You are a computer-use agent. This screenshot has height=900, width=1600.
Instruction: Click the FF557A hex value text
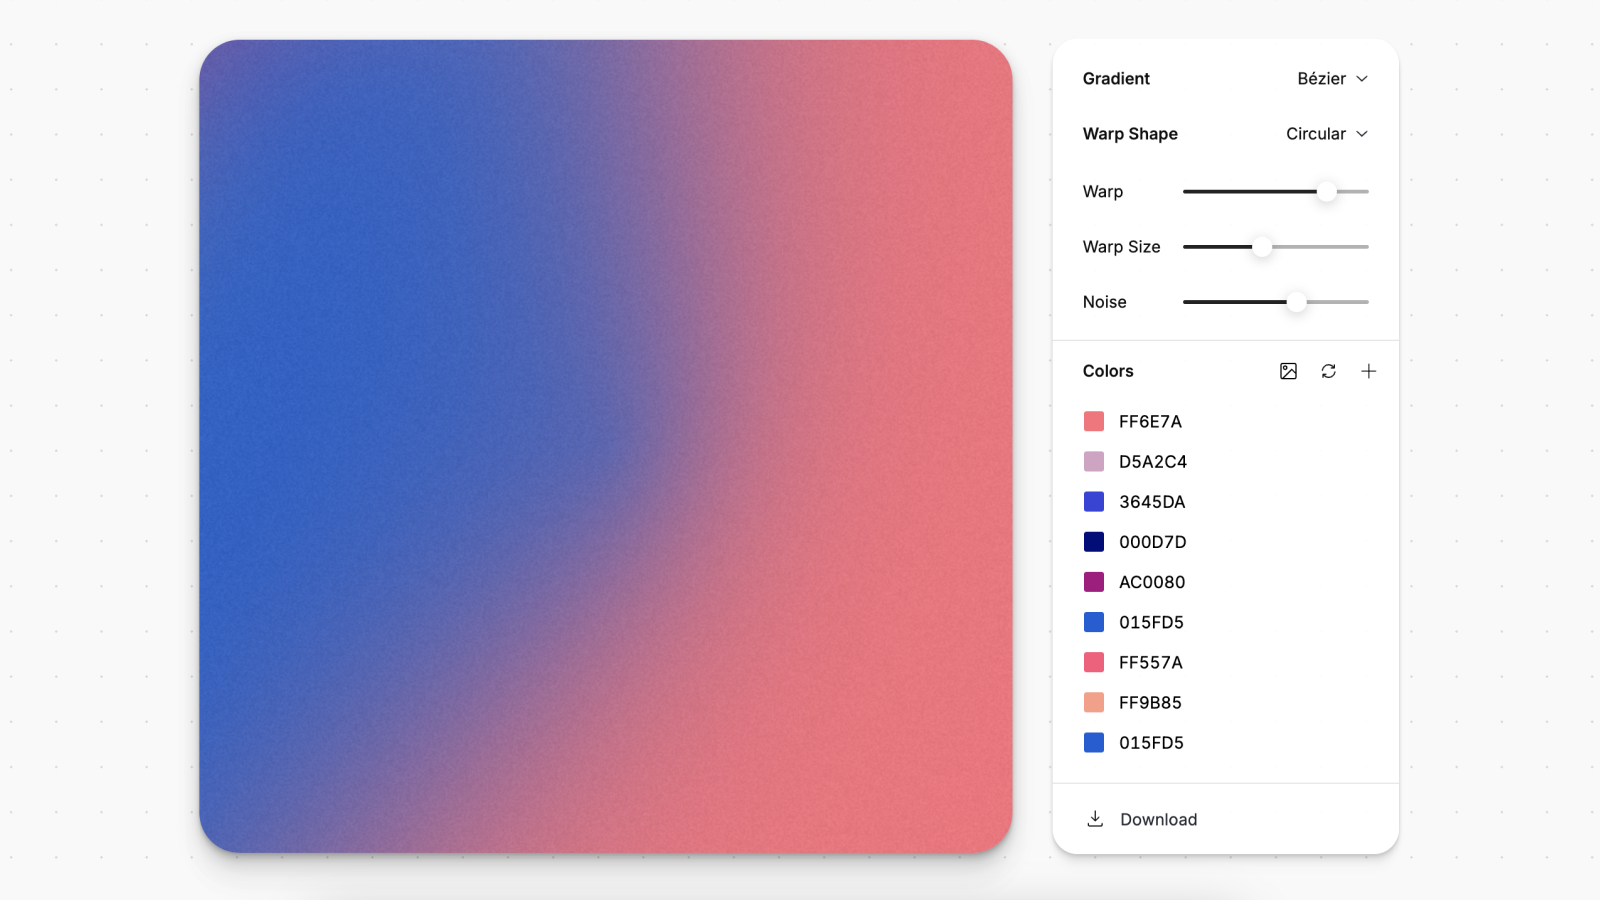(1150, 662)
